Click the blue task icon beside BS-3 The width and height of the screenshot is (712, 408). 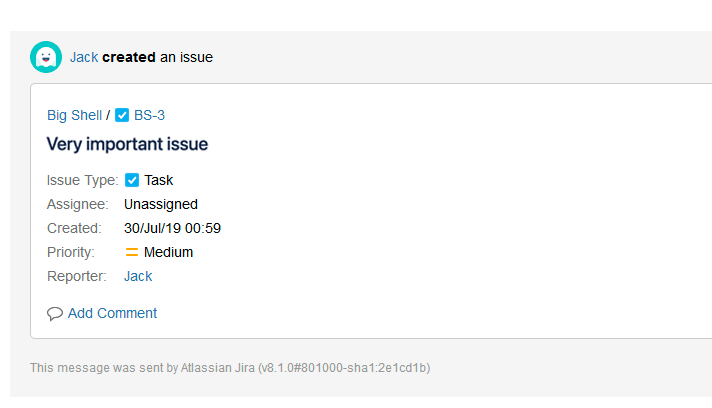click(x=122, y=115)
